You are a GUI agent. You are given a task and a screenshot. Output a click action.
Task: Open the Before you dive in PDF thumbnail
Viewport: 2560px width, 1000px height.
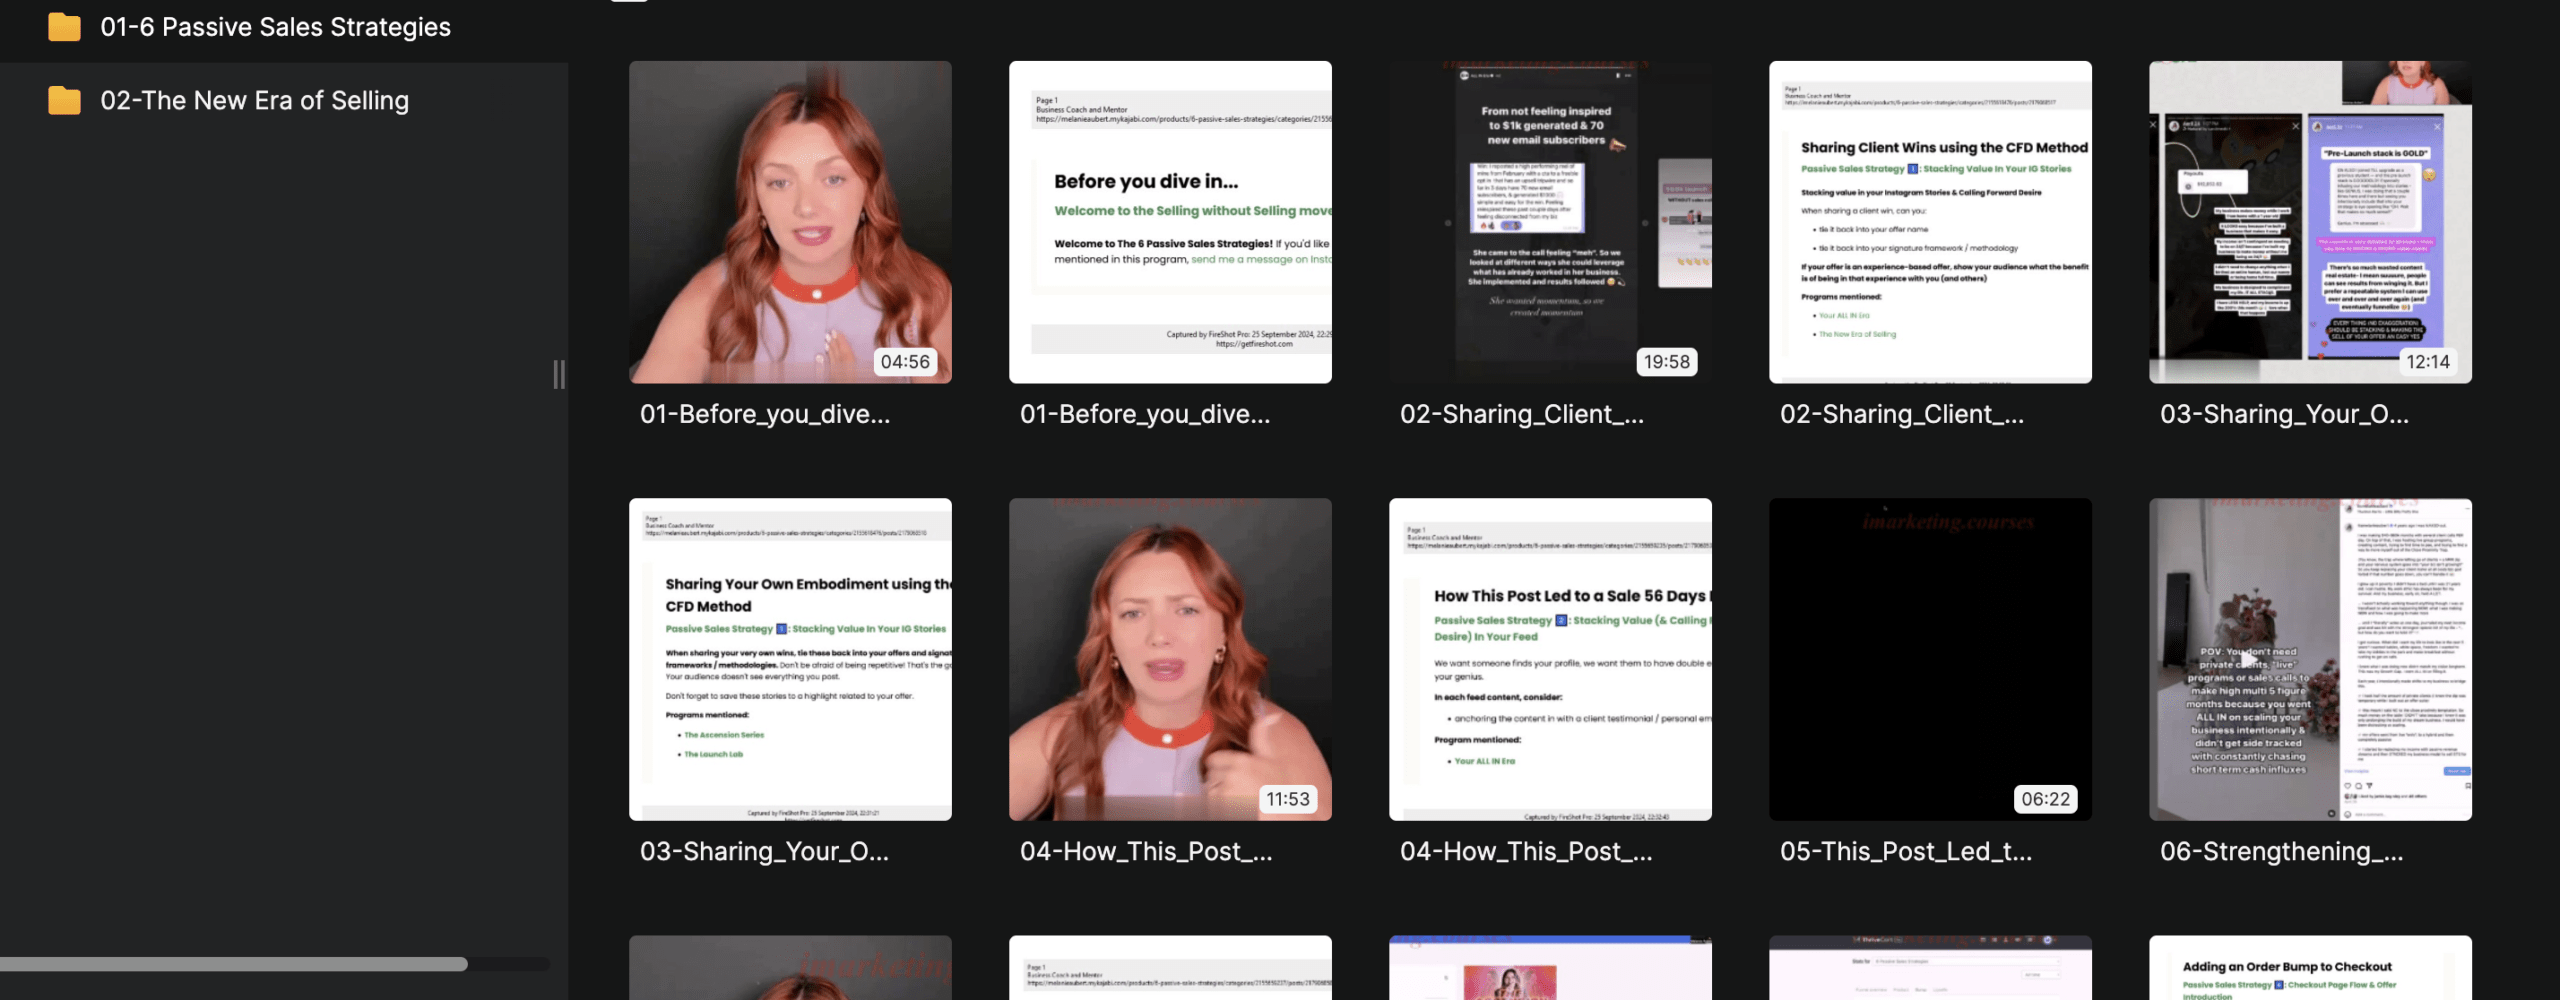tap(1169, 221)
